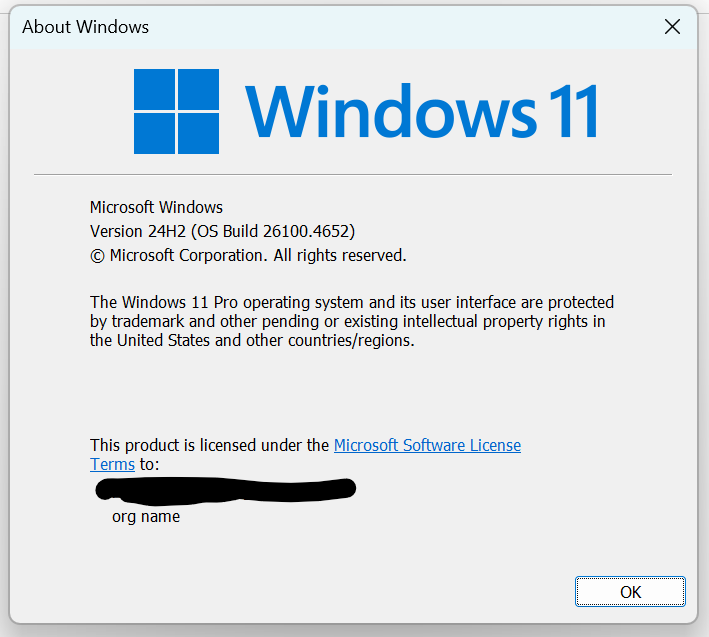
Task: Open the Microsoft Software License link
Action: 427,445
